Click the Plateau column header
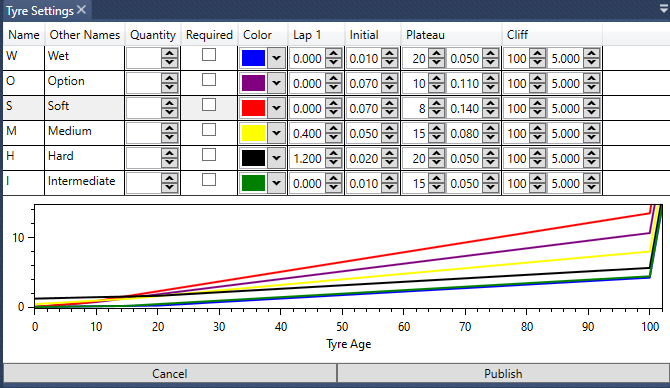This screenshot has height=388, width=670. coord(451,35)
